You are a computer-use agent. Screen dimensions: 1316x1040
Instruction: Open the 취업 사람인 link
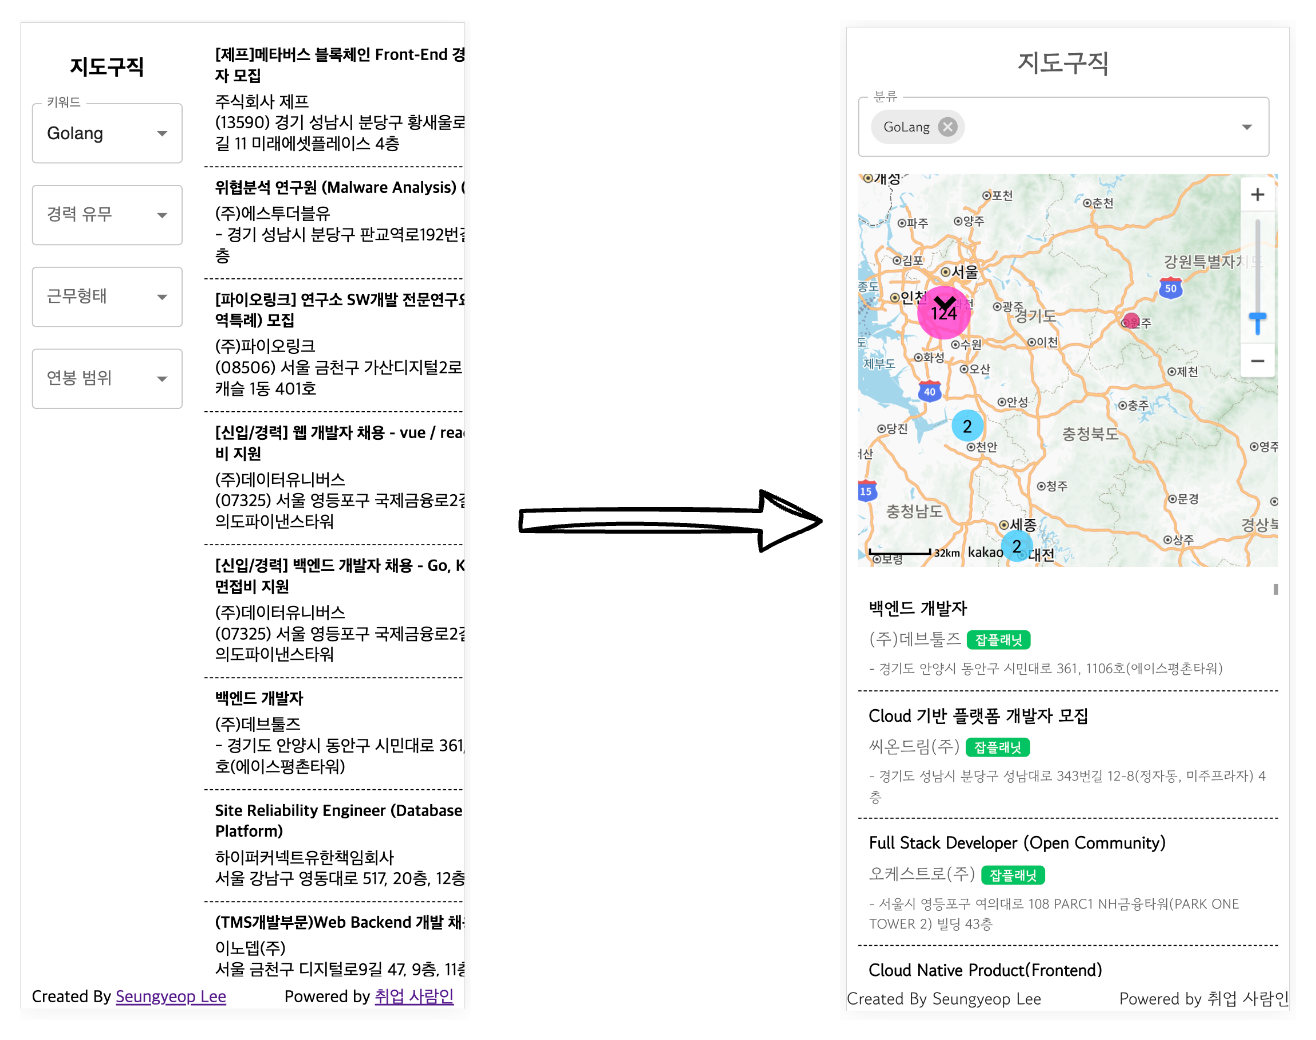(x=414, y=996)
